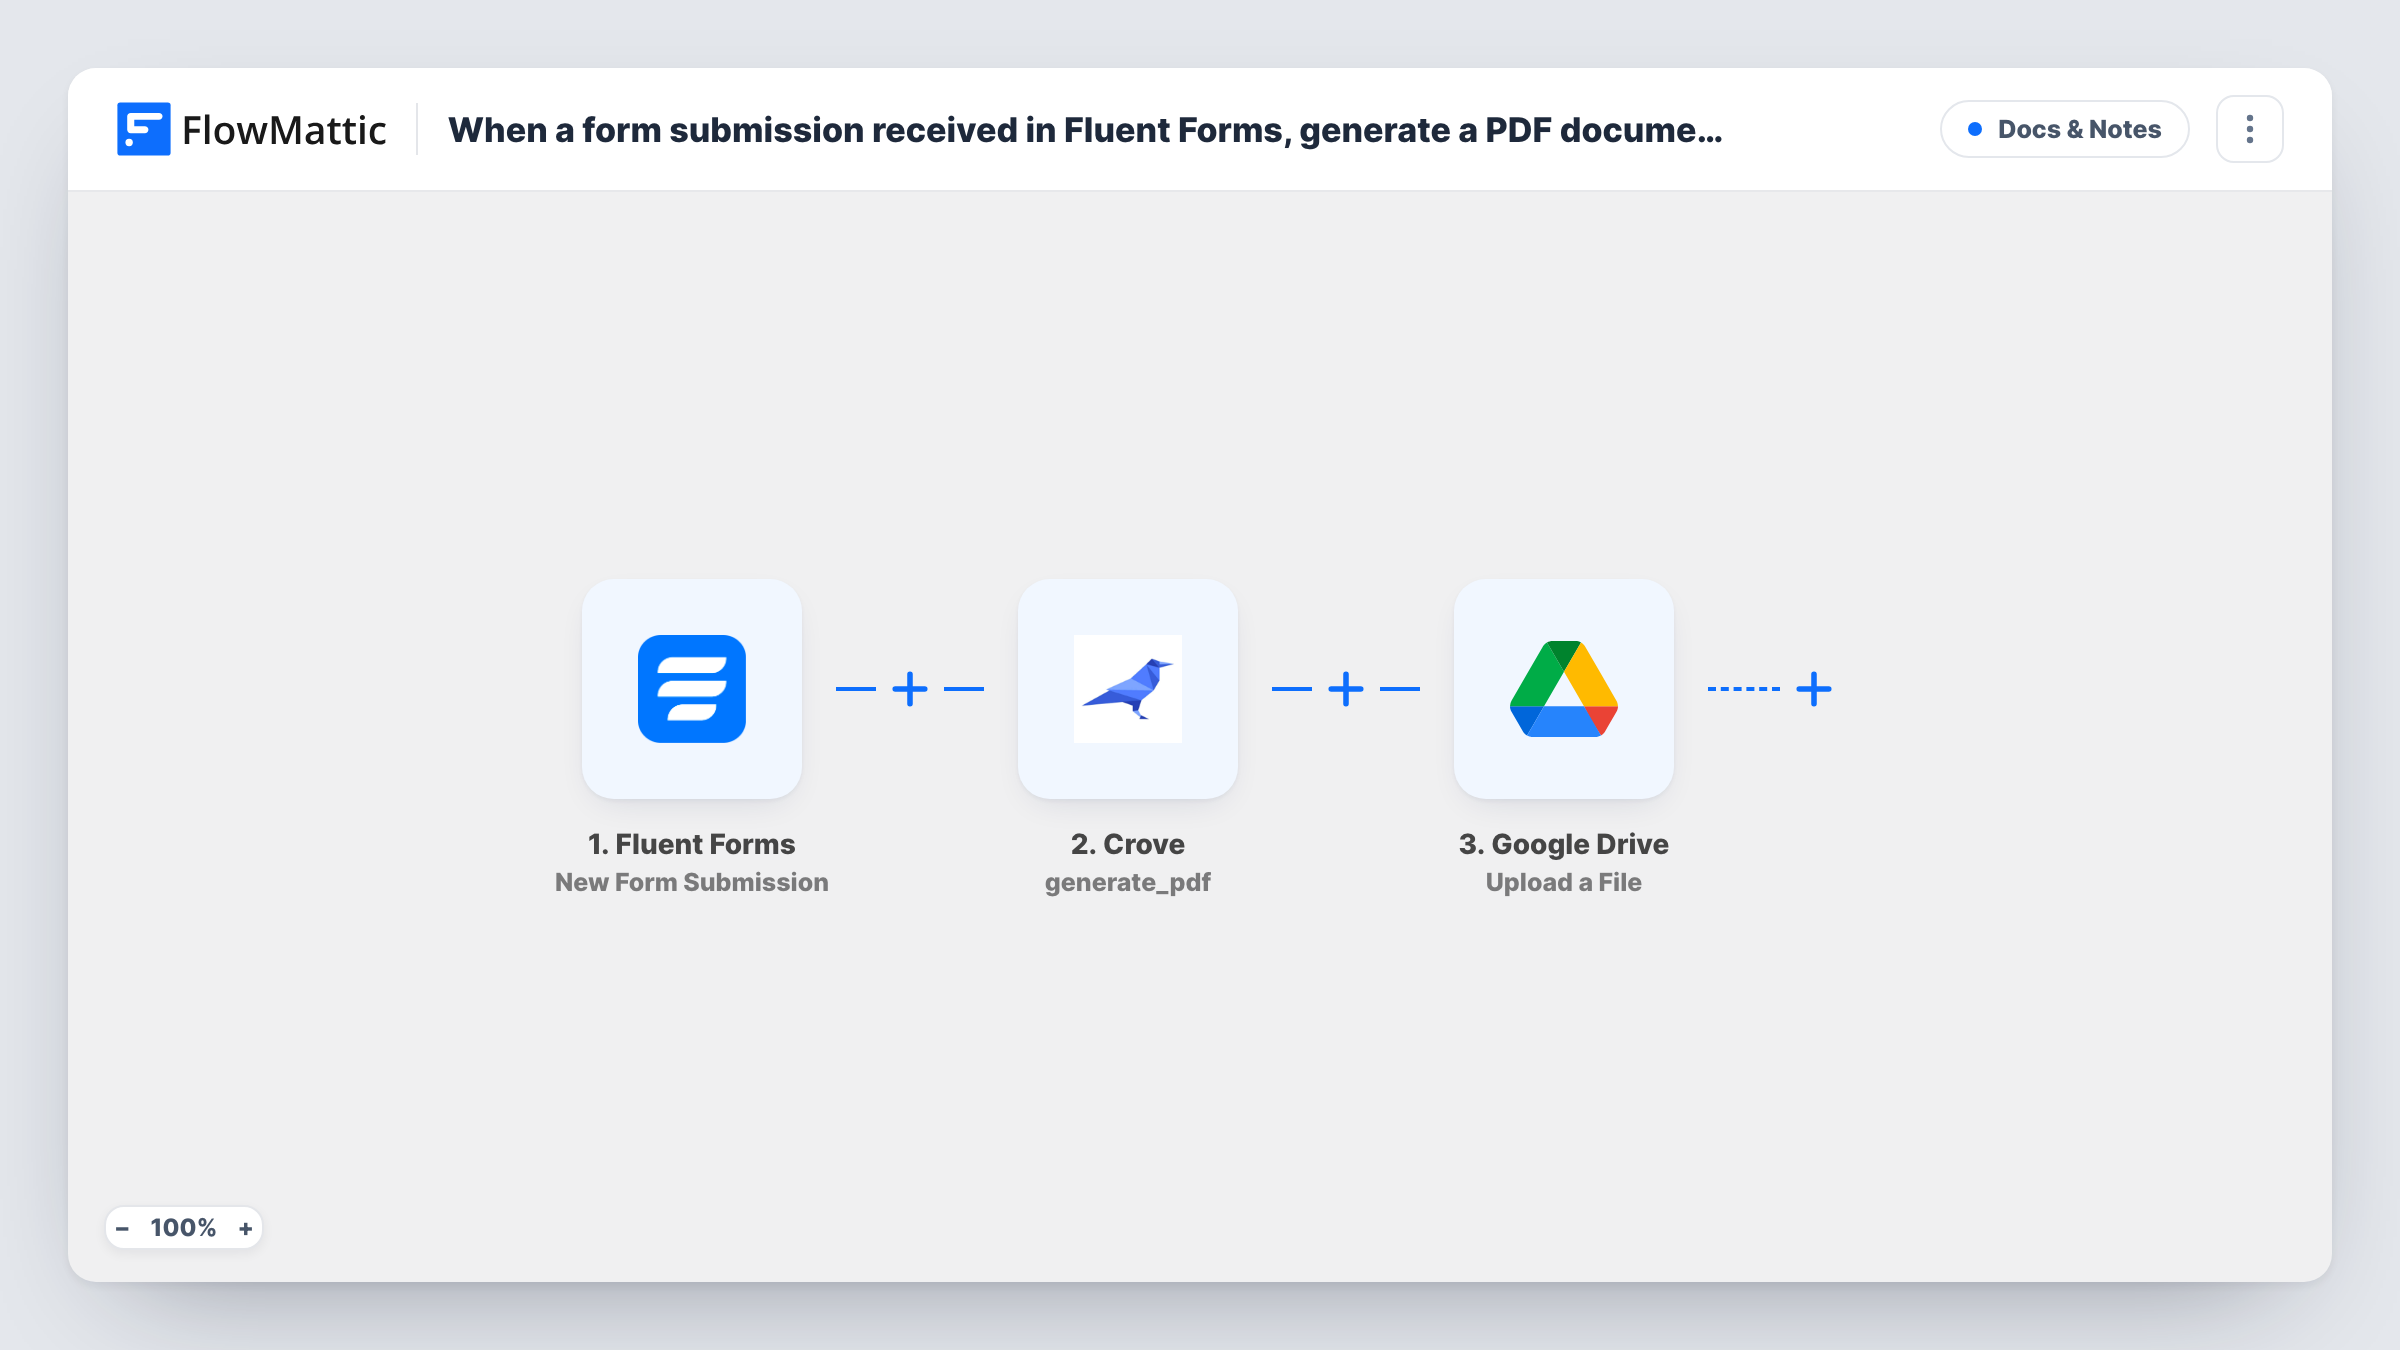Open the Google Drive step icon
This screenshot has width=2400, height=1350.
pyautogui.click(x=1564, y=689)
